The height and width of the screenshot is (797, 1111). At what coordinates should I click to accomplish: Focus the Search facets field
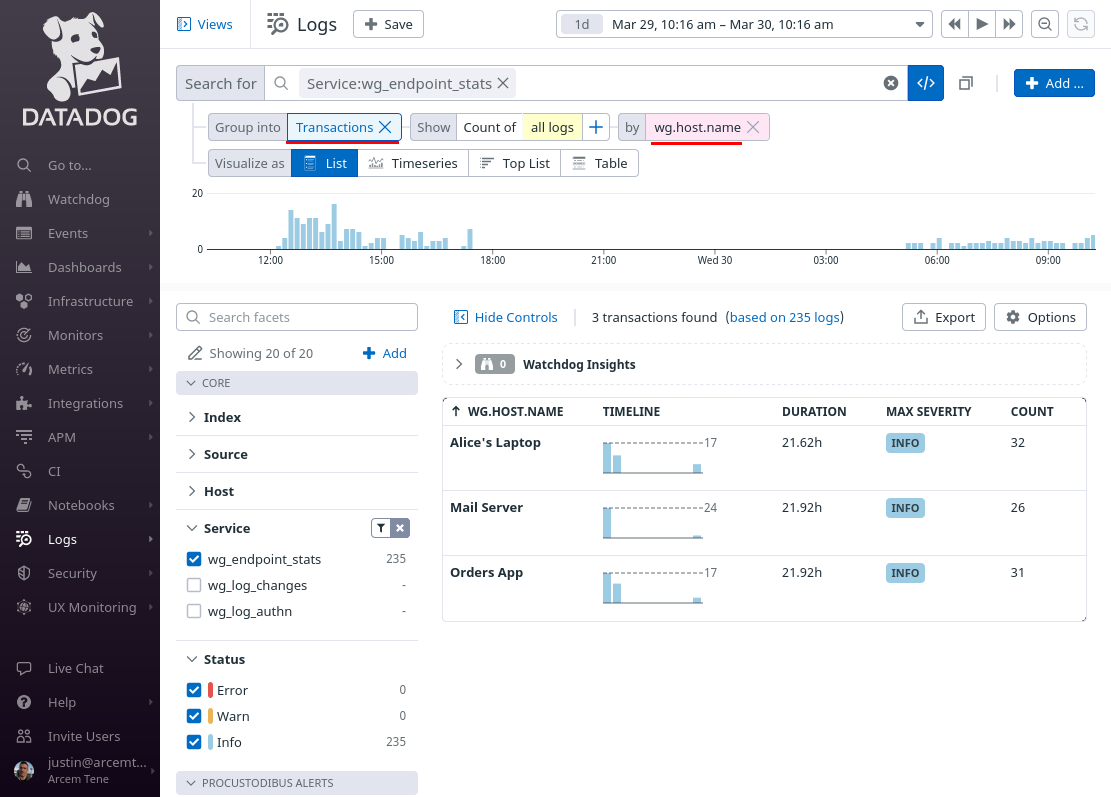coord(297,317)
